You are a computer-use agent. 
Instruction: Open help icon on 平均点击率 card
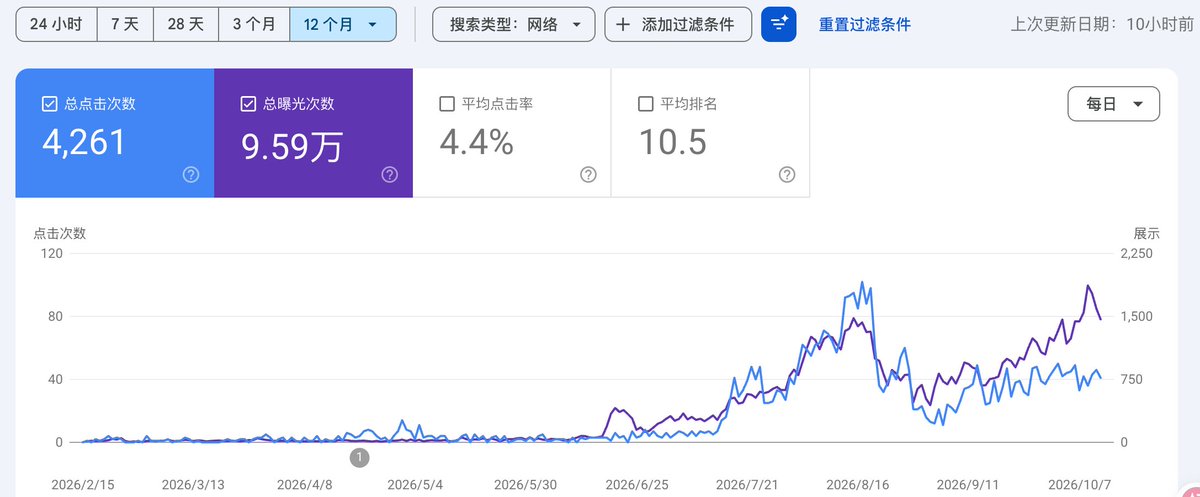point(588,174)
